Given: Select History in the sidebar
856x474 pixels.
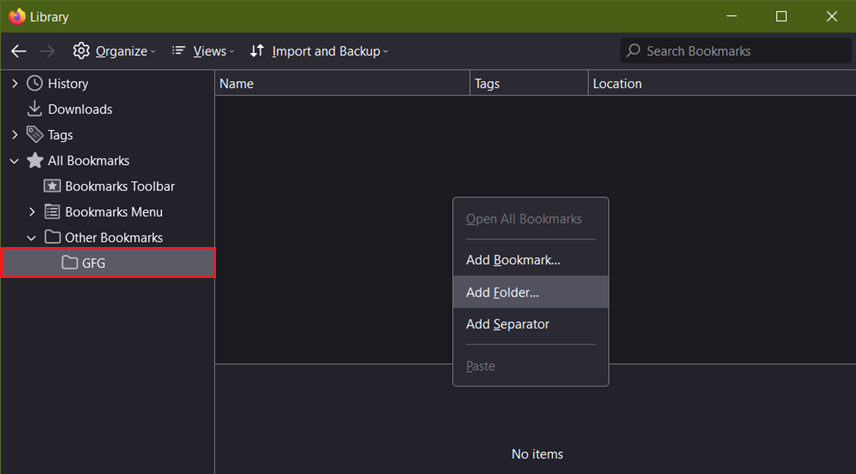Looking at the screenshot, I should (x=68, y=84).
